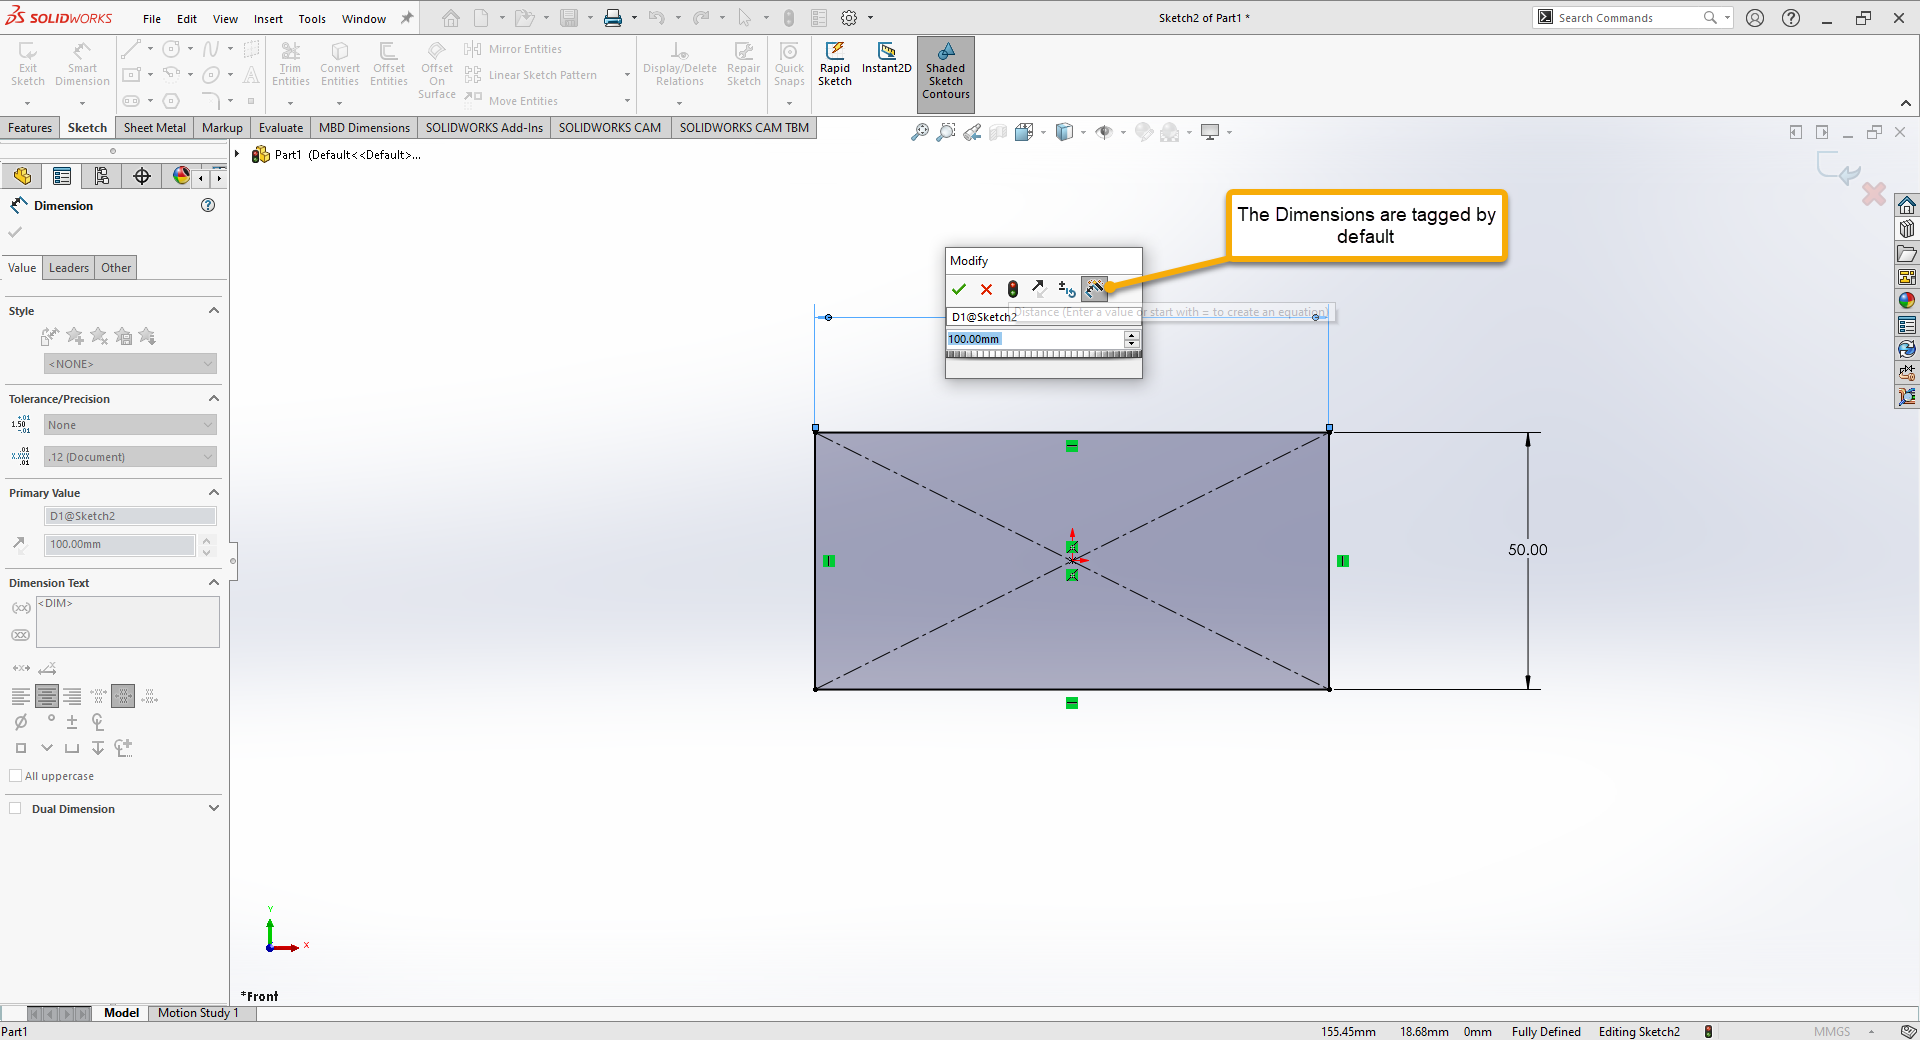
Task: Toggle the Instant2D tool
Action: tap(886, 59)
